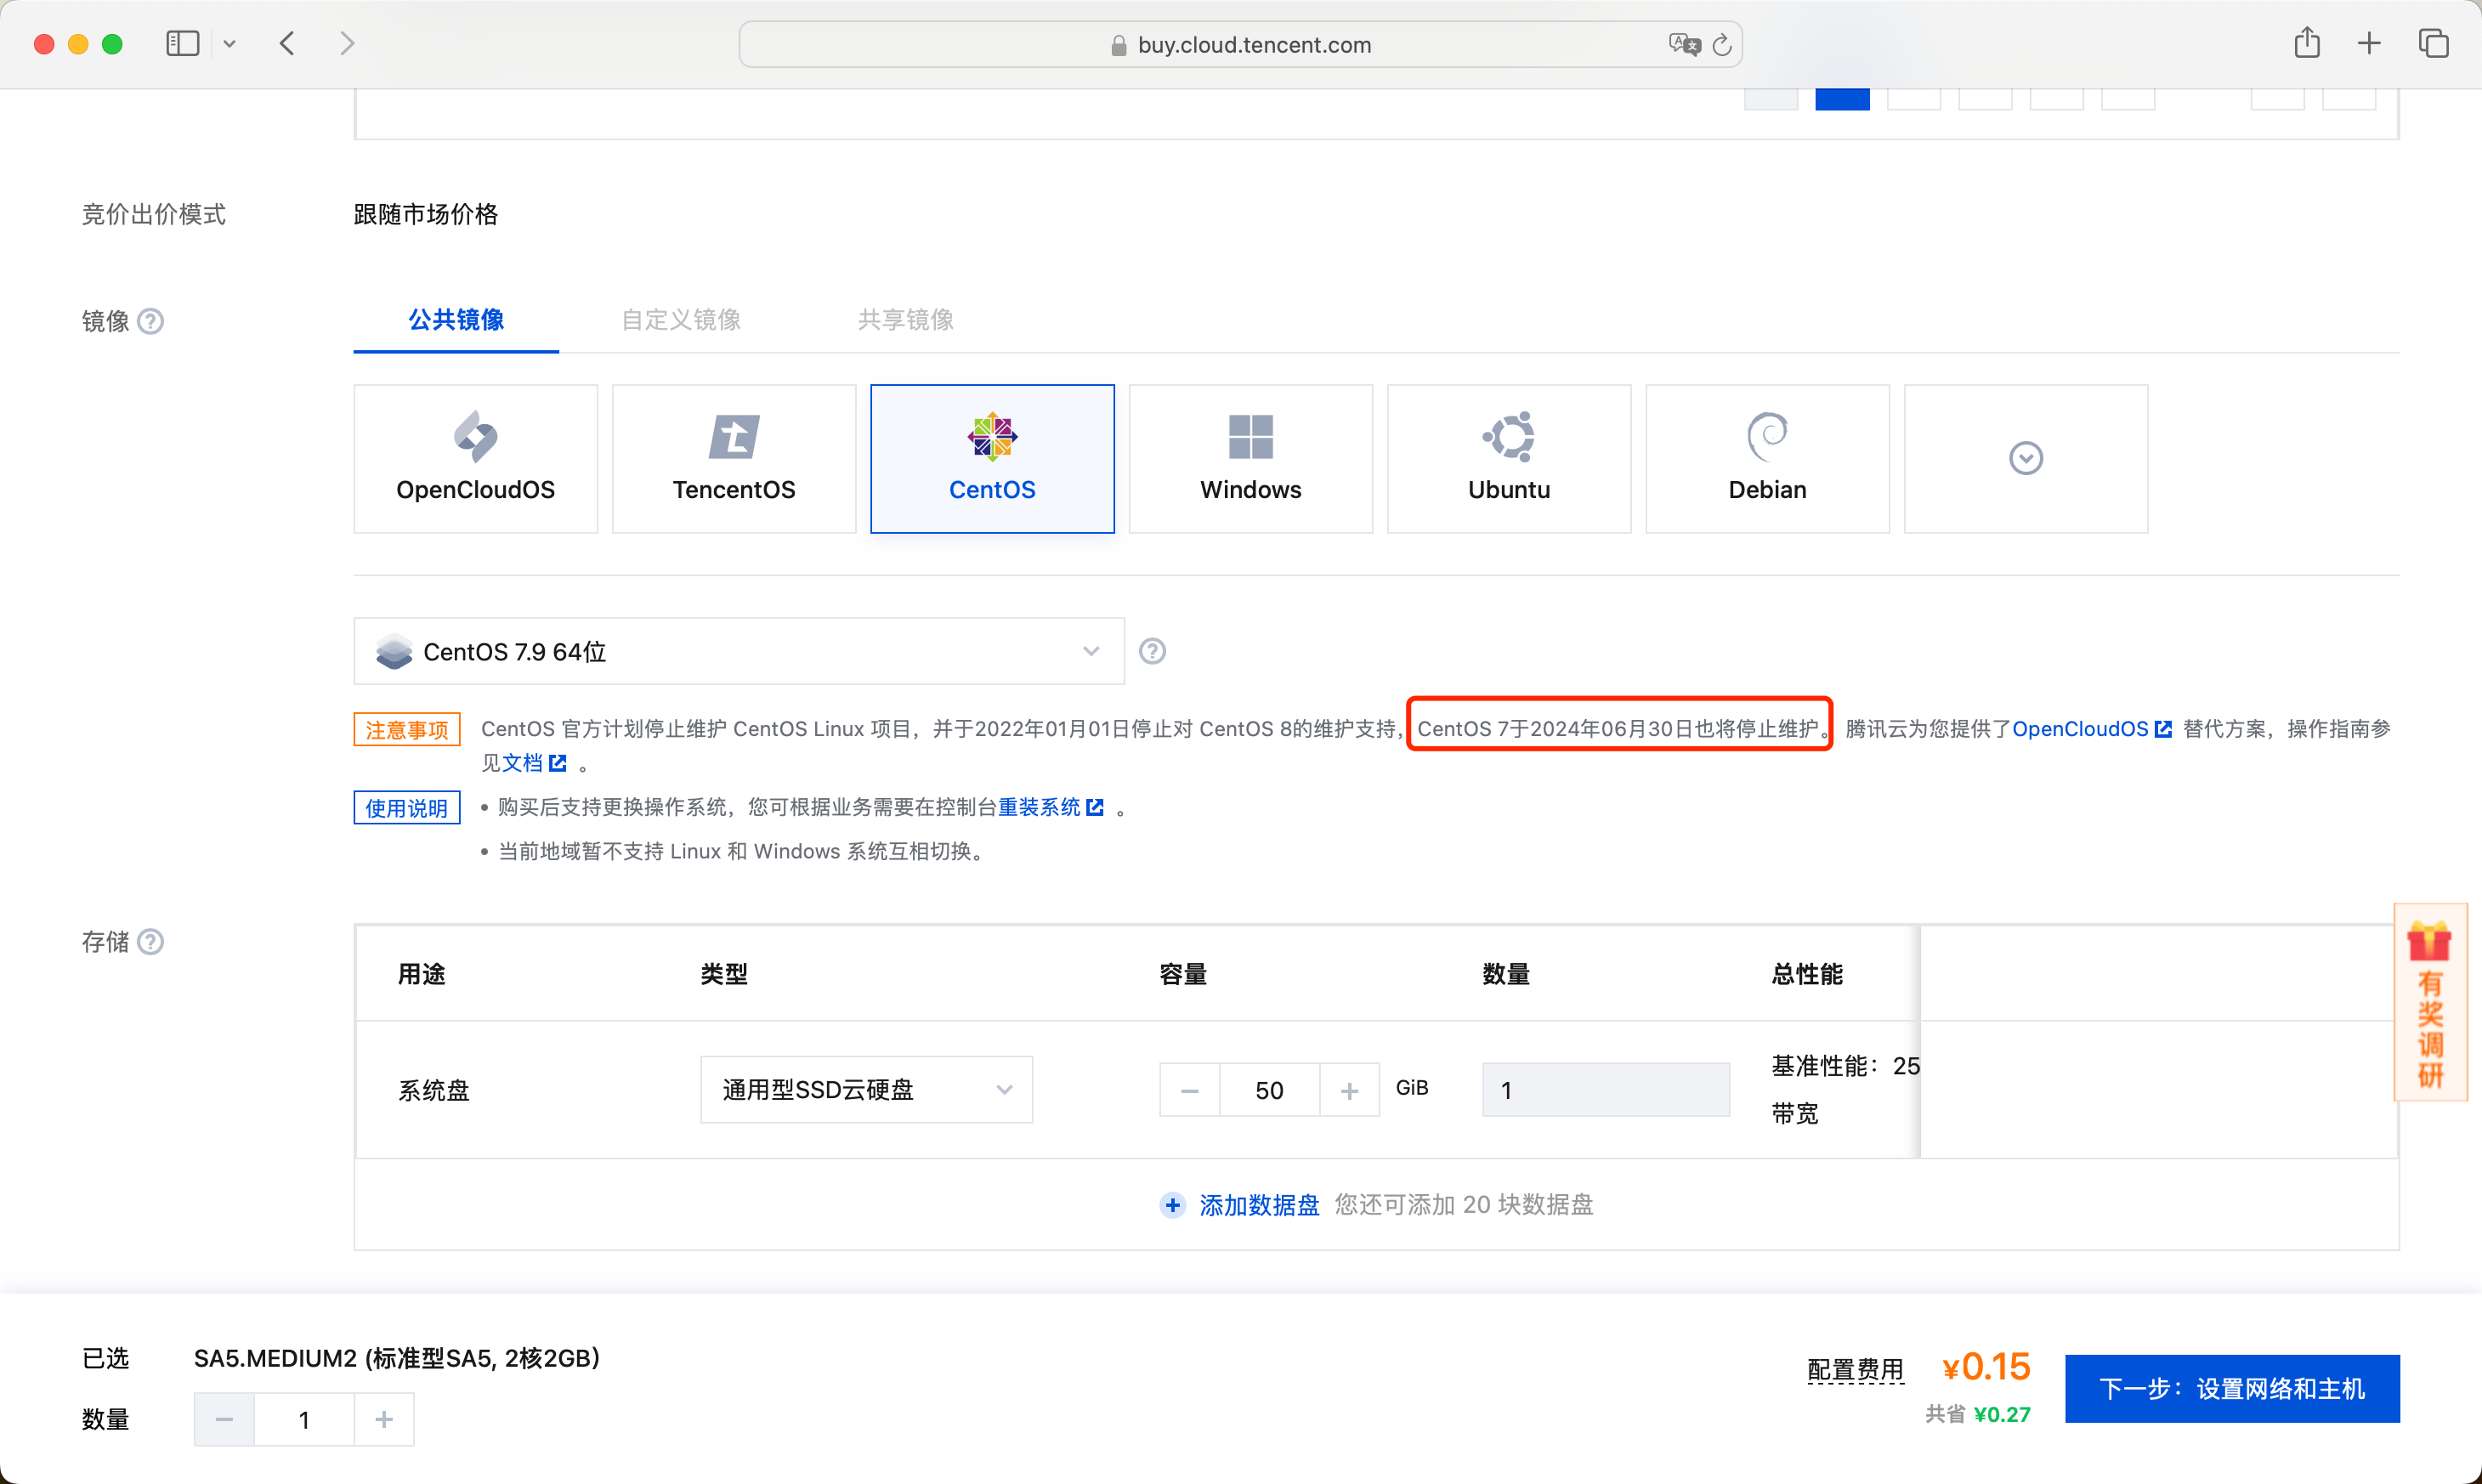This screenshot has height=1484, width=2482.
Task: Open the 有奖调研 survey side tab
Action: 2430,1002
